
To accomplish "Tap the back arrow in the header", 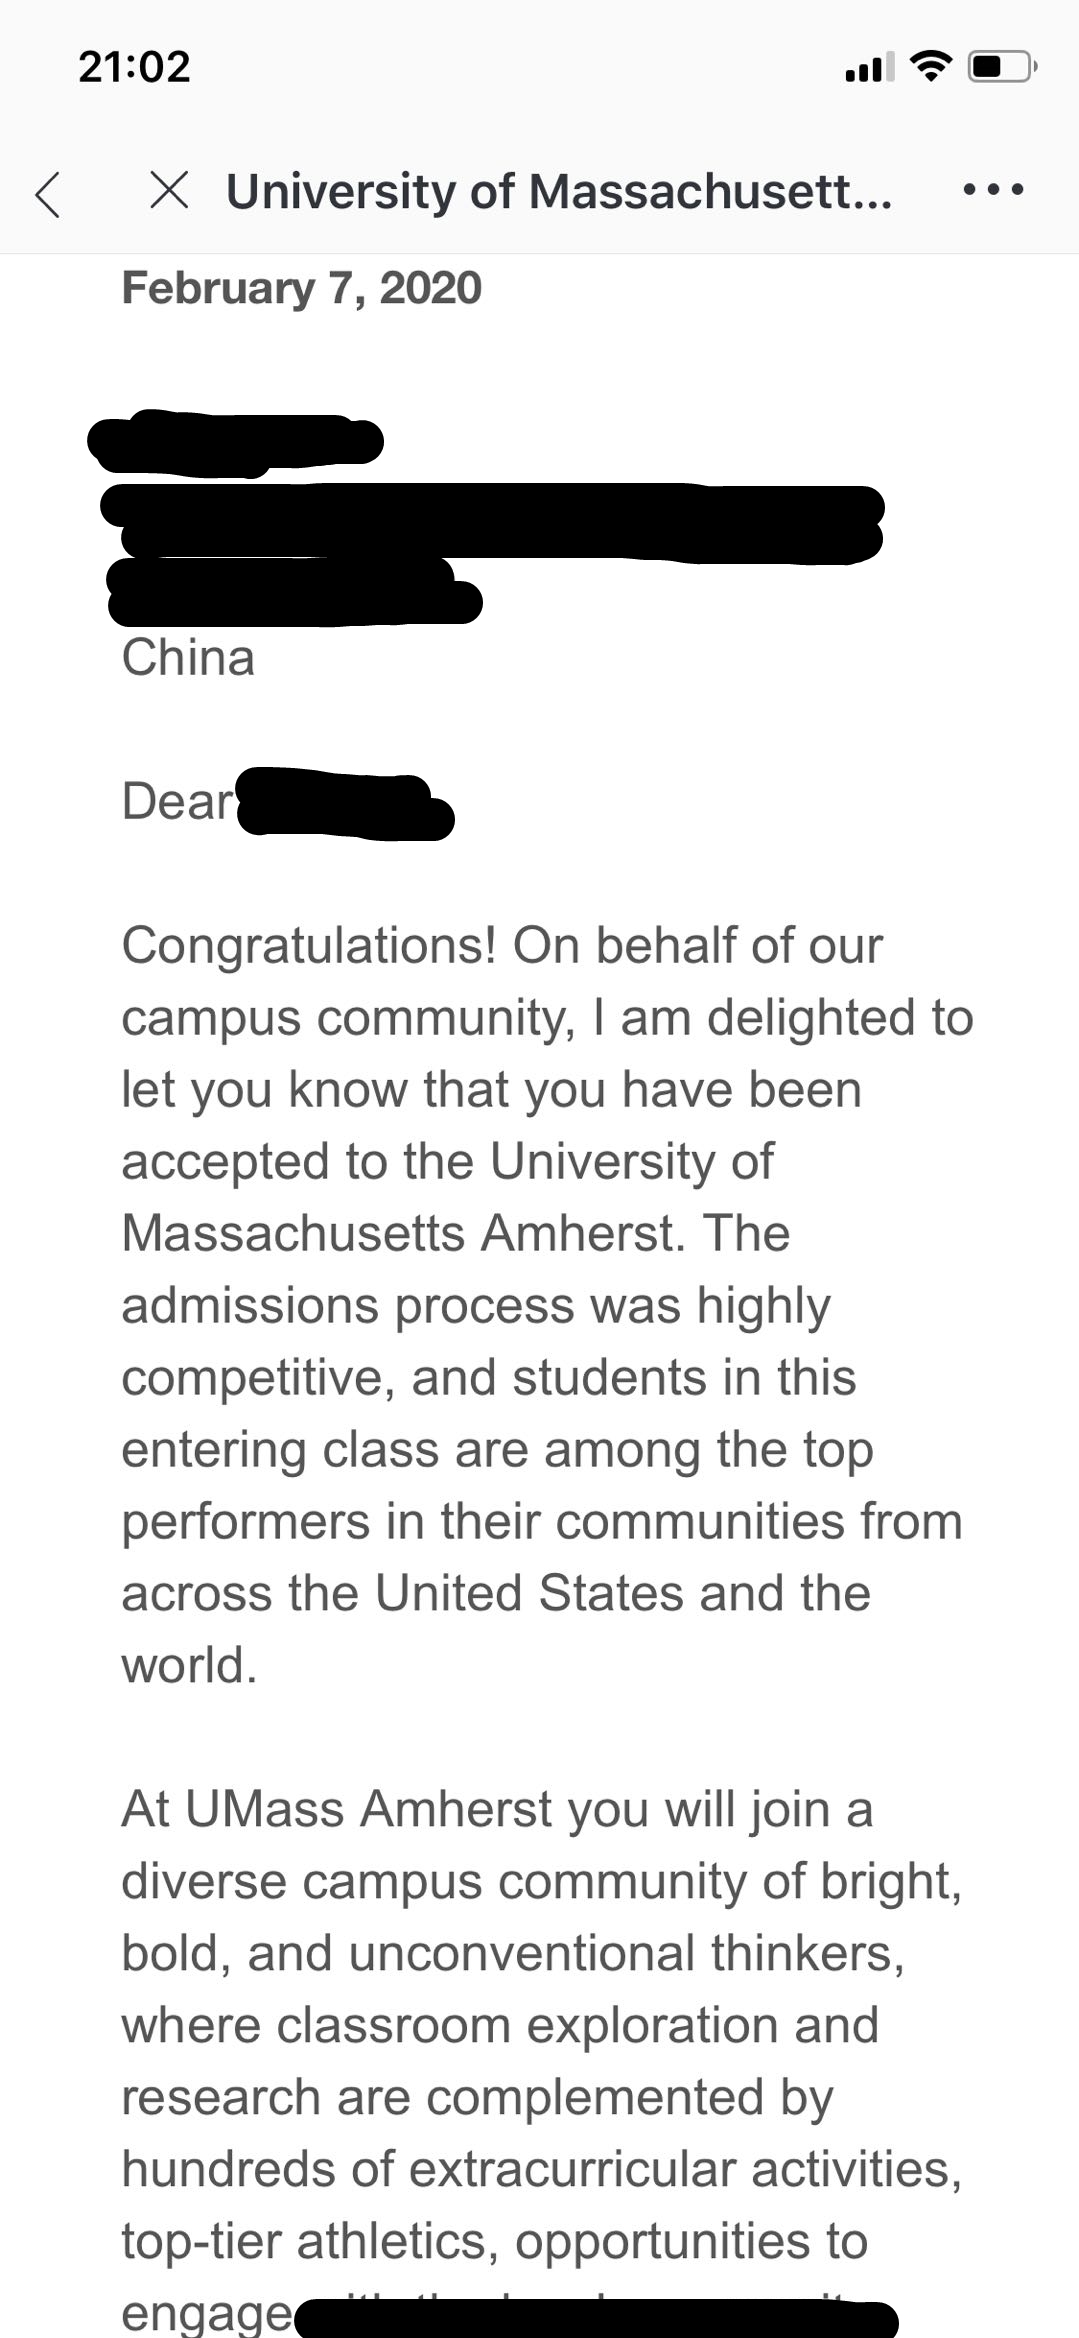I will pyautogui.click(x=48, y=192).
